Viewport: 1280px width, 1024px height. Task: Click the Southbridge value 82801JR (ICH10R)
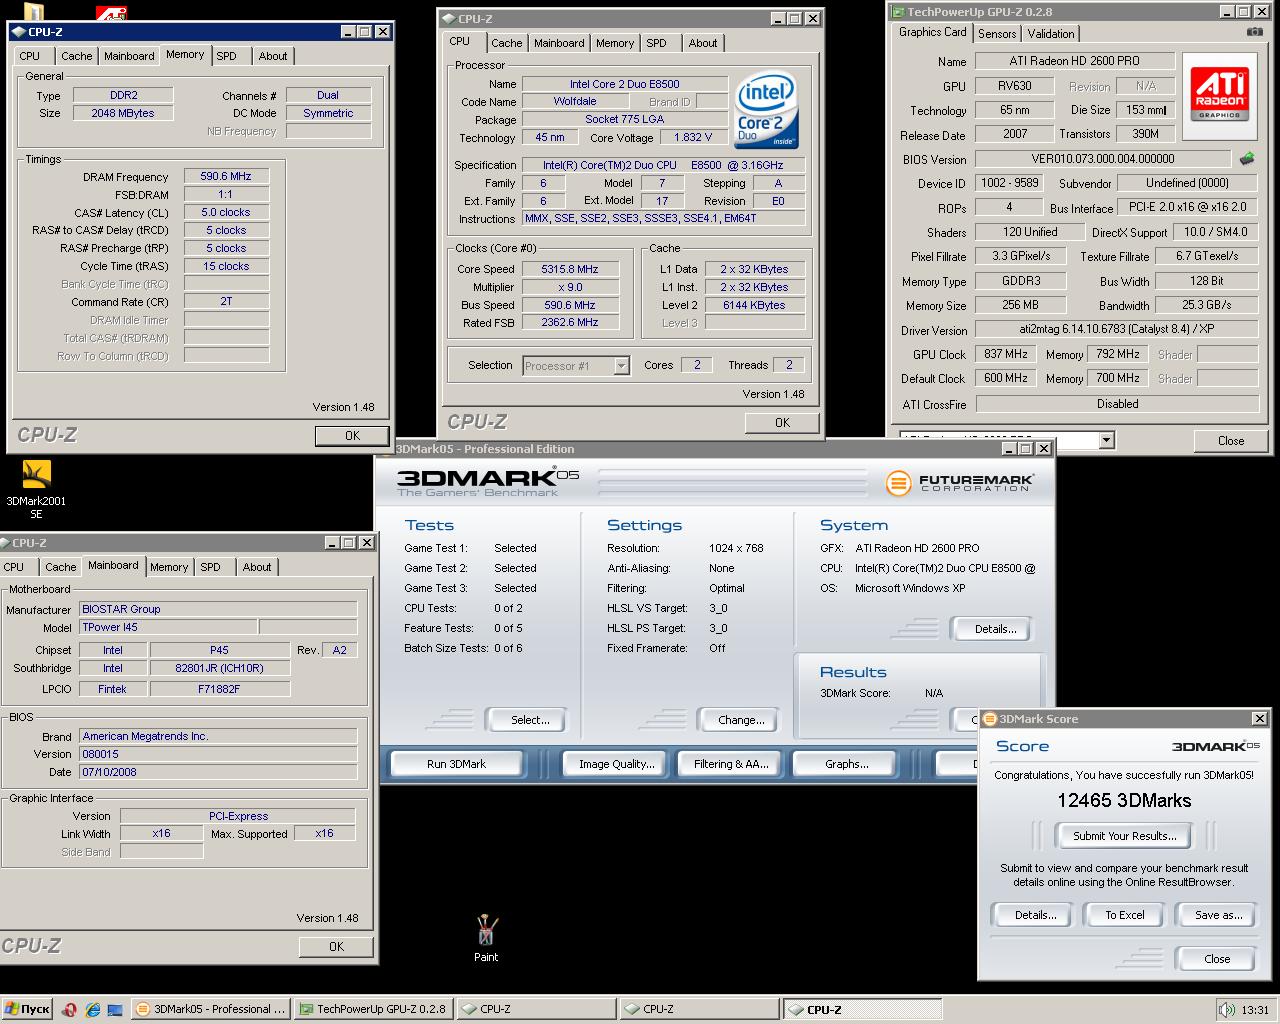tap(219, 668)
